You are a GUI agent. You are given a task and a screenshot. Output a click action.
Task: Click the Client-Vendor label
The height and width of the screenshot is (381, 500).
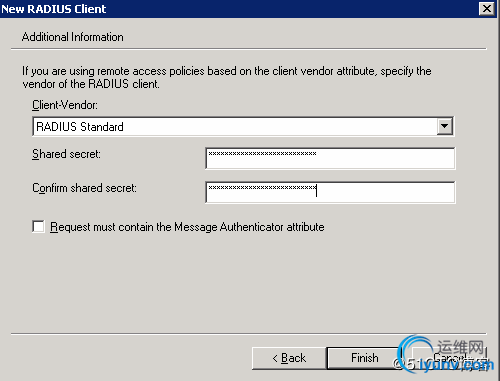(x=65, y=105)
